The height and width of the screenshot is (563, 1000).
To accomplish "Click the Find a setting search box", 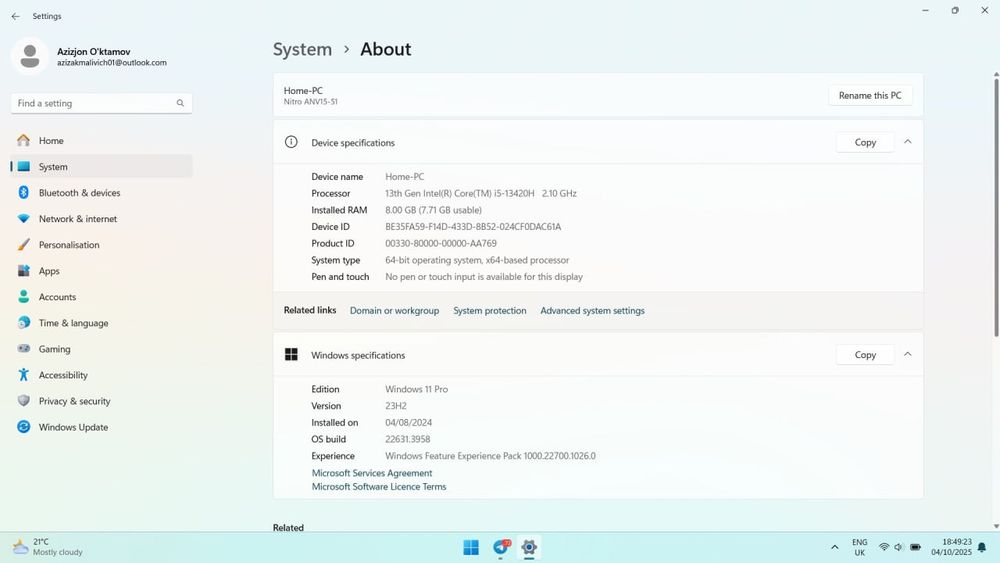I will [101, 103].
